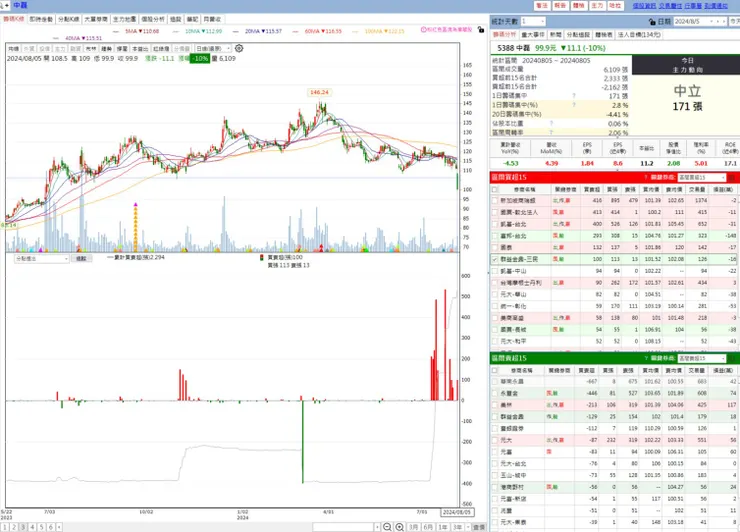Open the 月營收 tab
The height and width of the screenshot is (532, 740).
tap(212, 19)
